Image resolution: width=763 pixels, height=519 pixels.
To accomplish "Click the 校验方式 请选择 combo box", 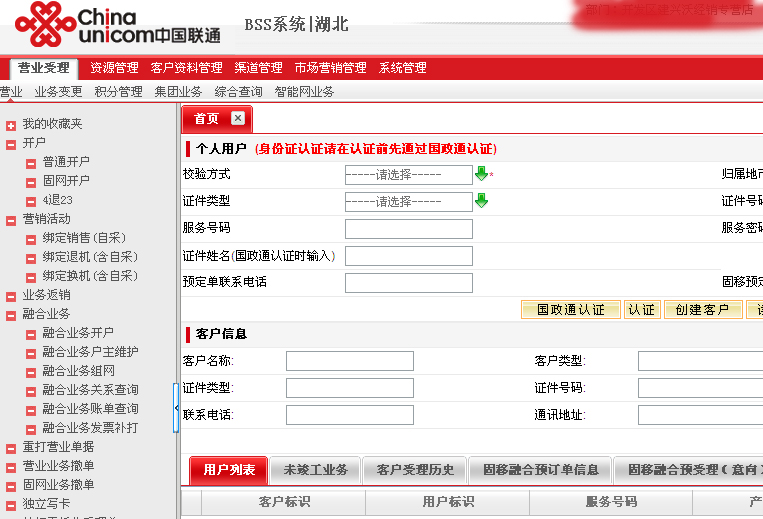I will [409, 175].
